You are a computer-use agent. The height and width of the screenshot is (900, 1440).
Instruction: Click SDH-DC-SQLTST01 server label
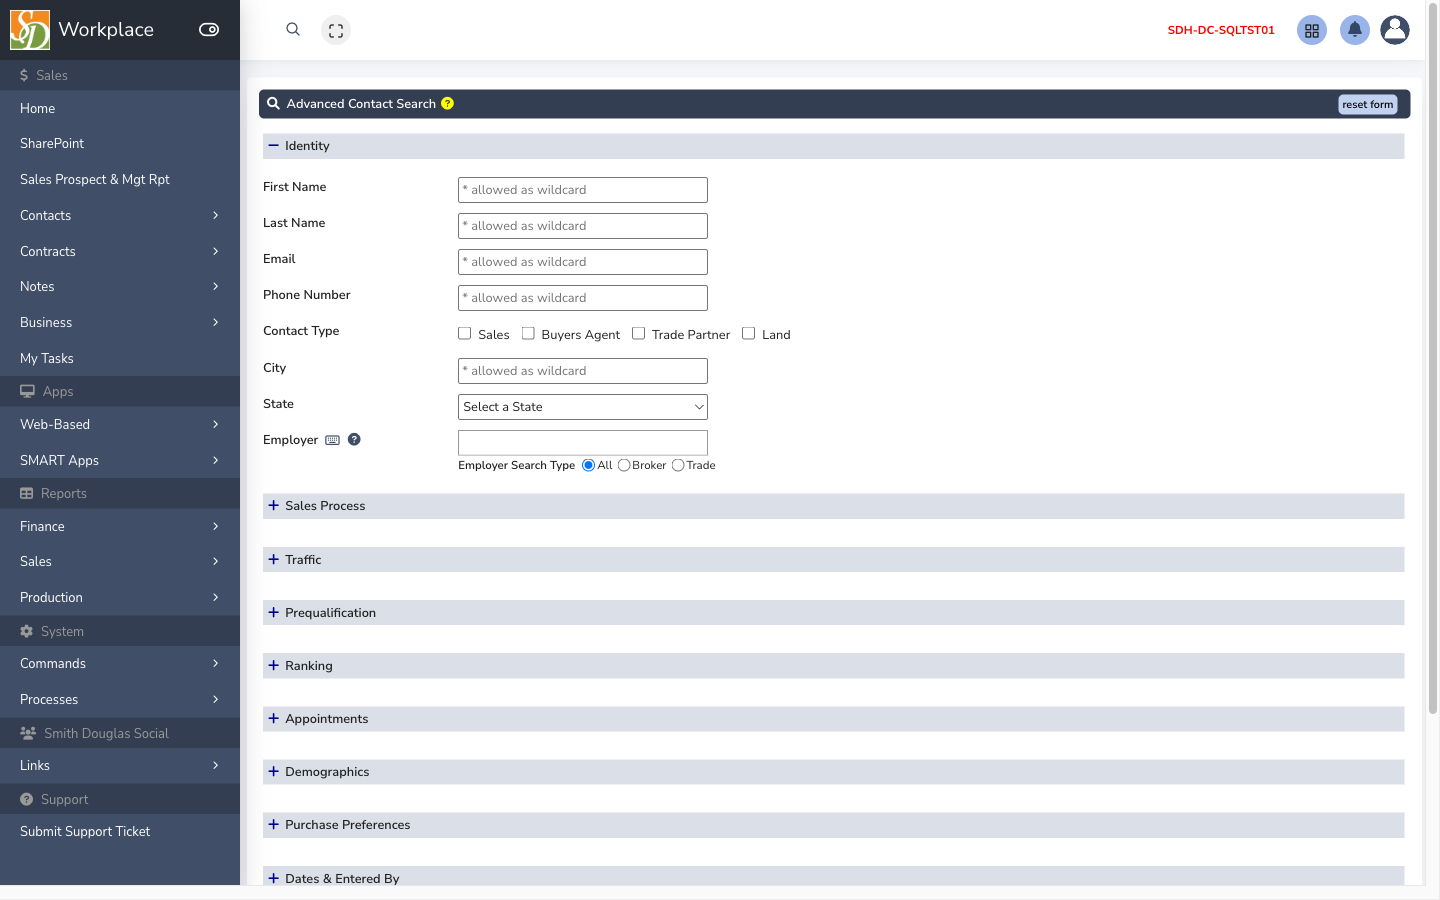tap(1221, 30)
